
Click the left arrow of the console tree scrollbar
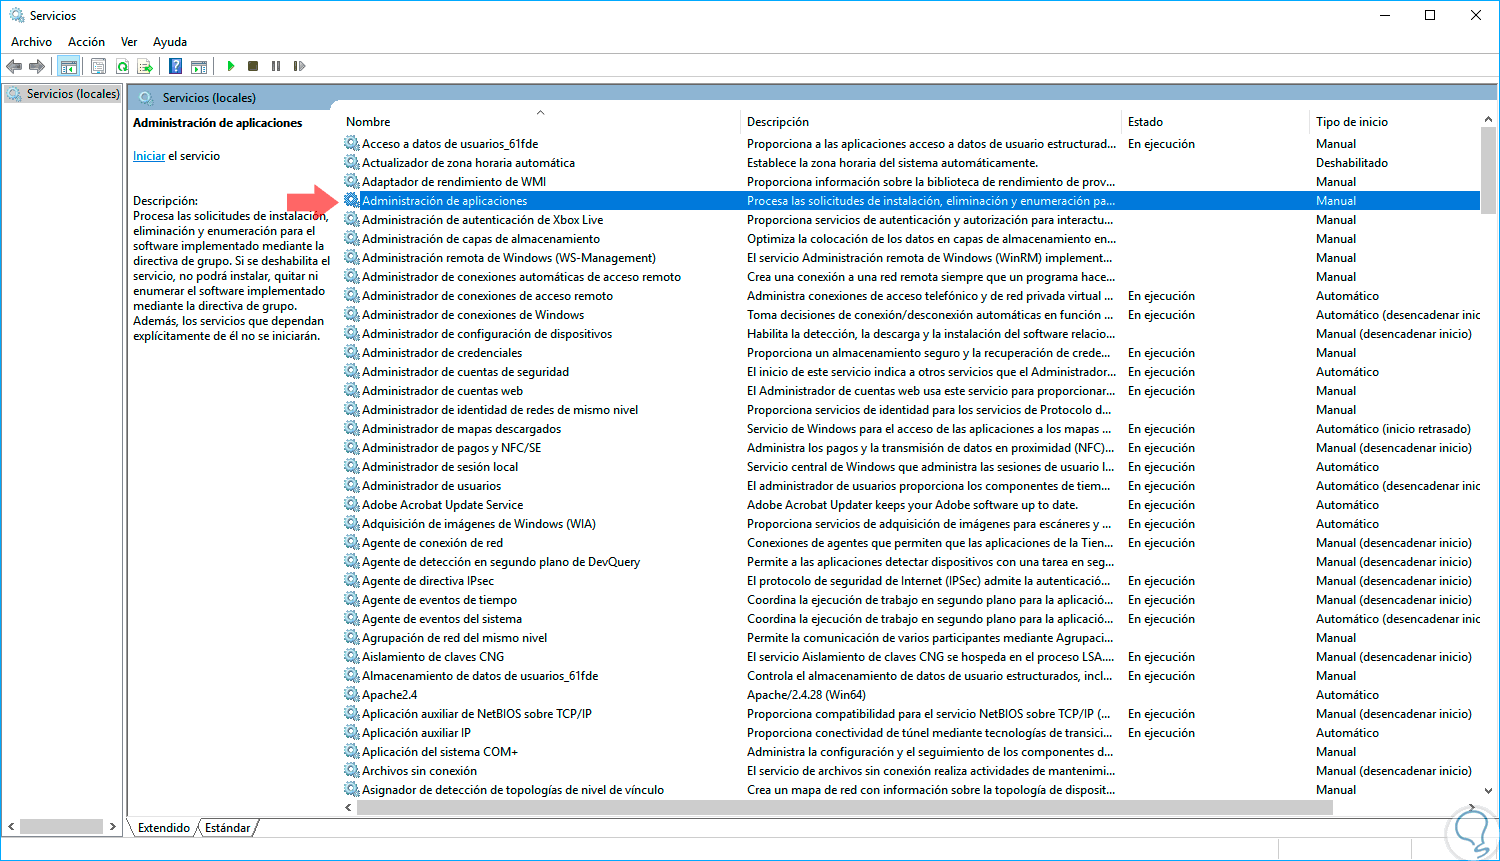tap(11, 827)
